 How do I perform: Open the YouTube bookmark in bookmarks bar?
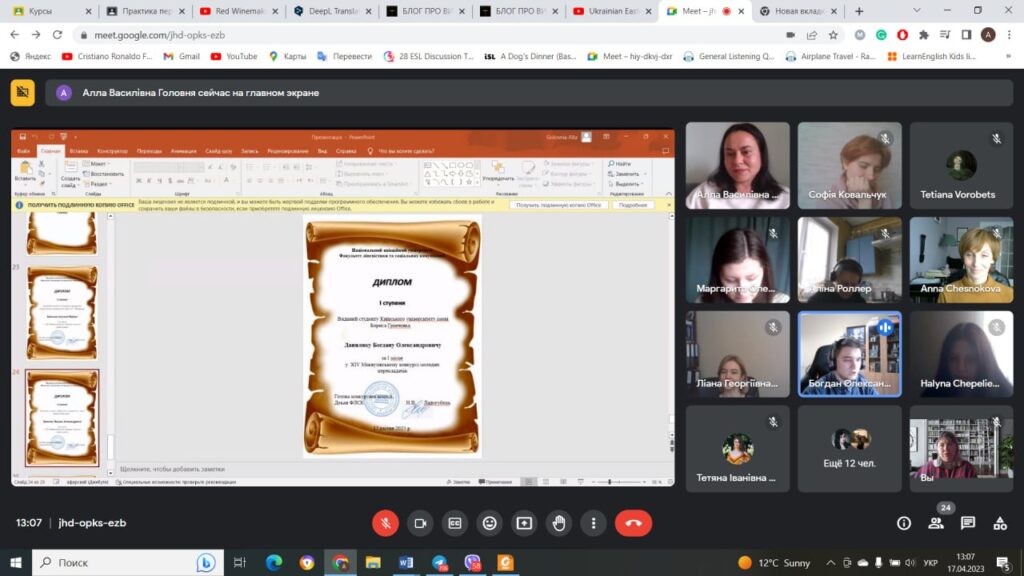234,57
